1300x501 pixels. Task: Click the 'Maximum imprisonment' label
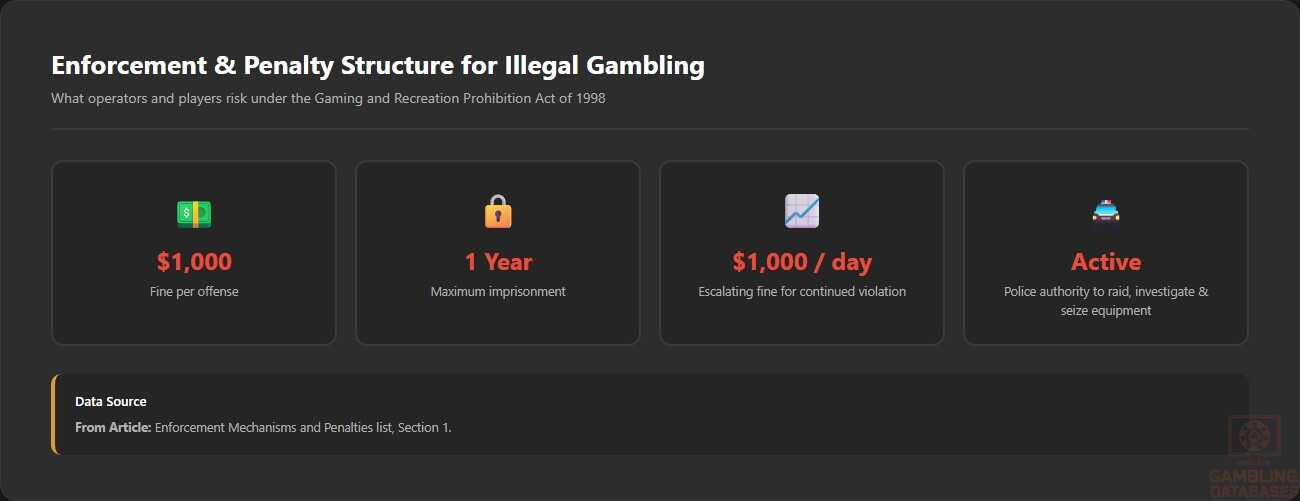pos(498,292)
